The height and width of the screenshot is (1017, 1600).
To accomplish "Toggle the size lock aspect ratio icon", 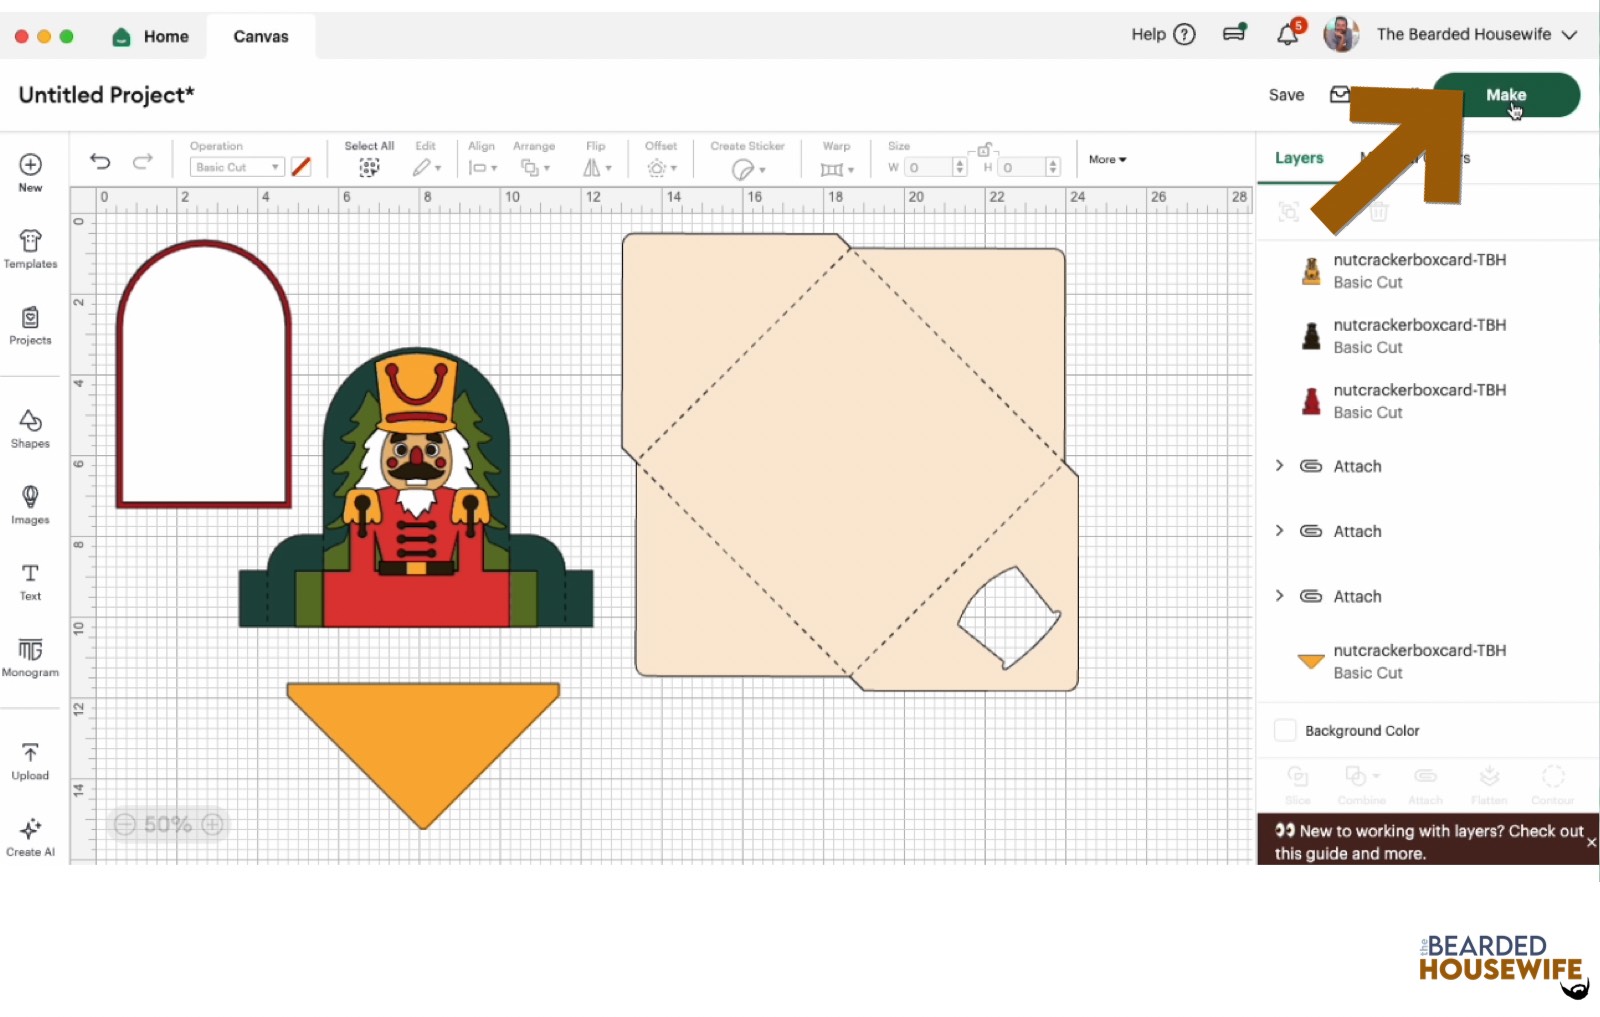I will 984,150.
